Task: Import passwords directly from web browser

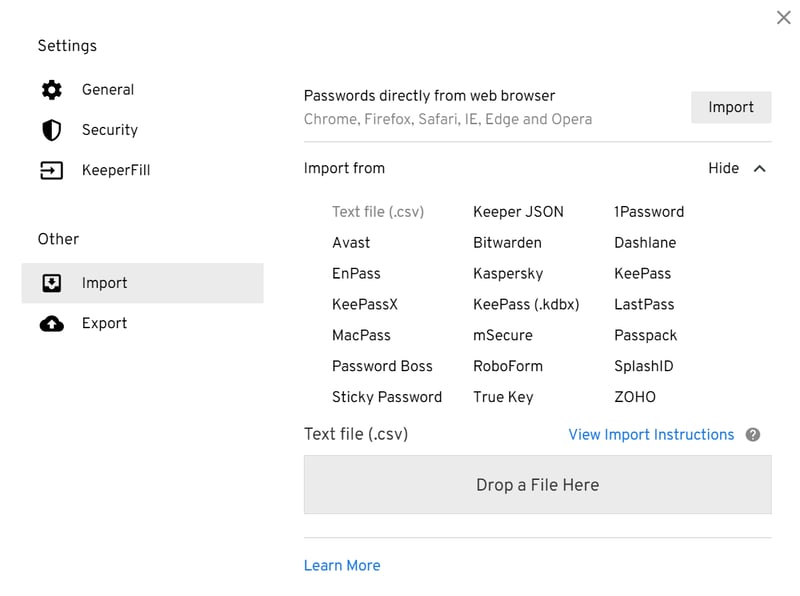Action: click(731, 107)
